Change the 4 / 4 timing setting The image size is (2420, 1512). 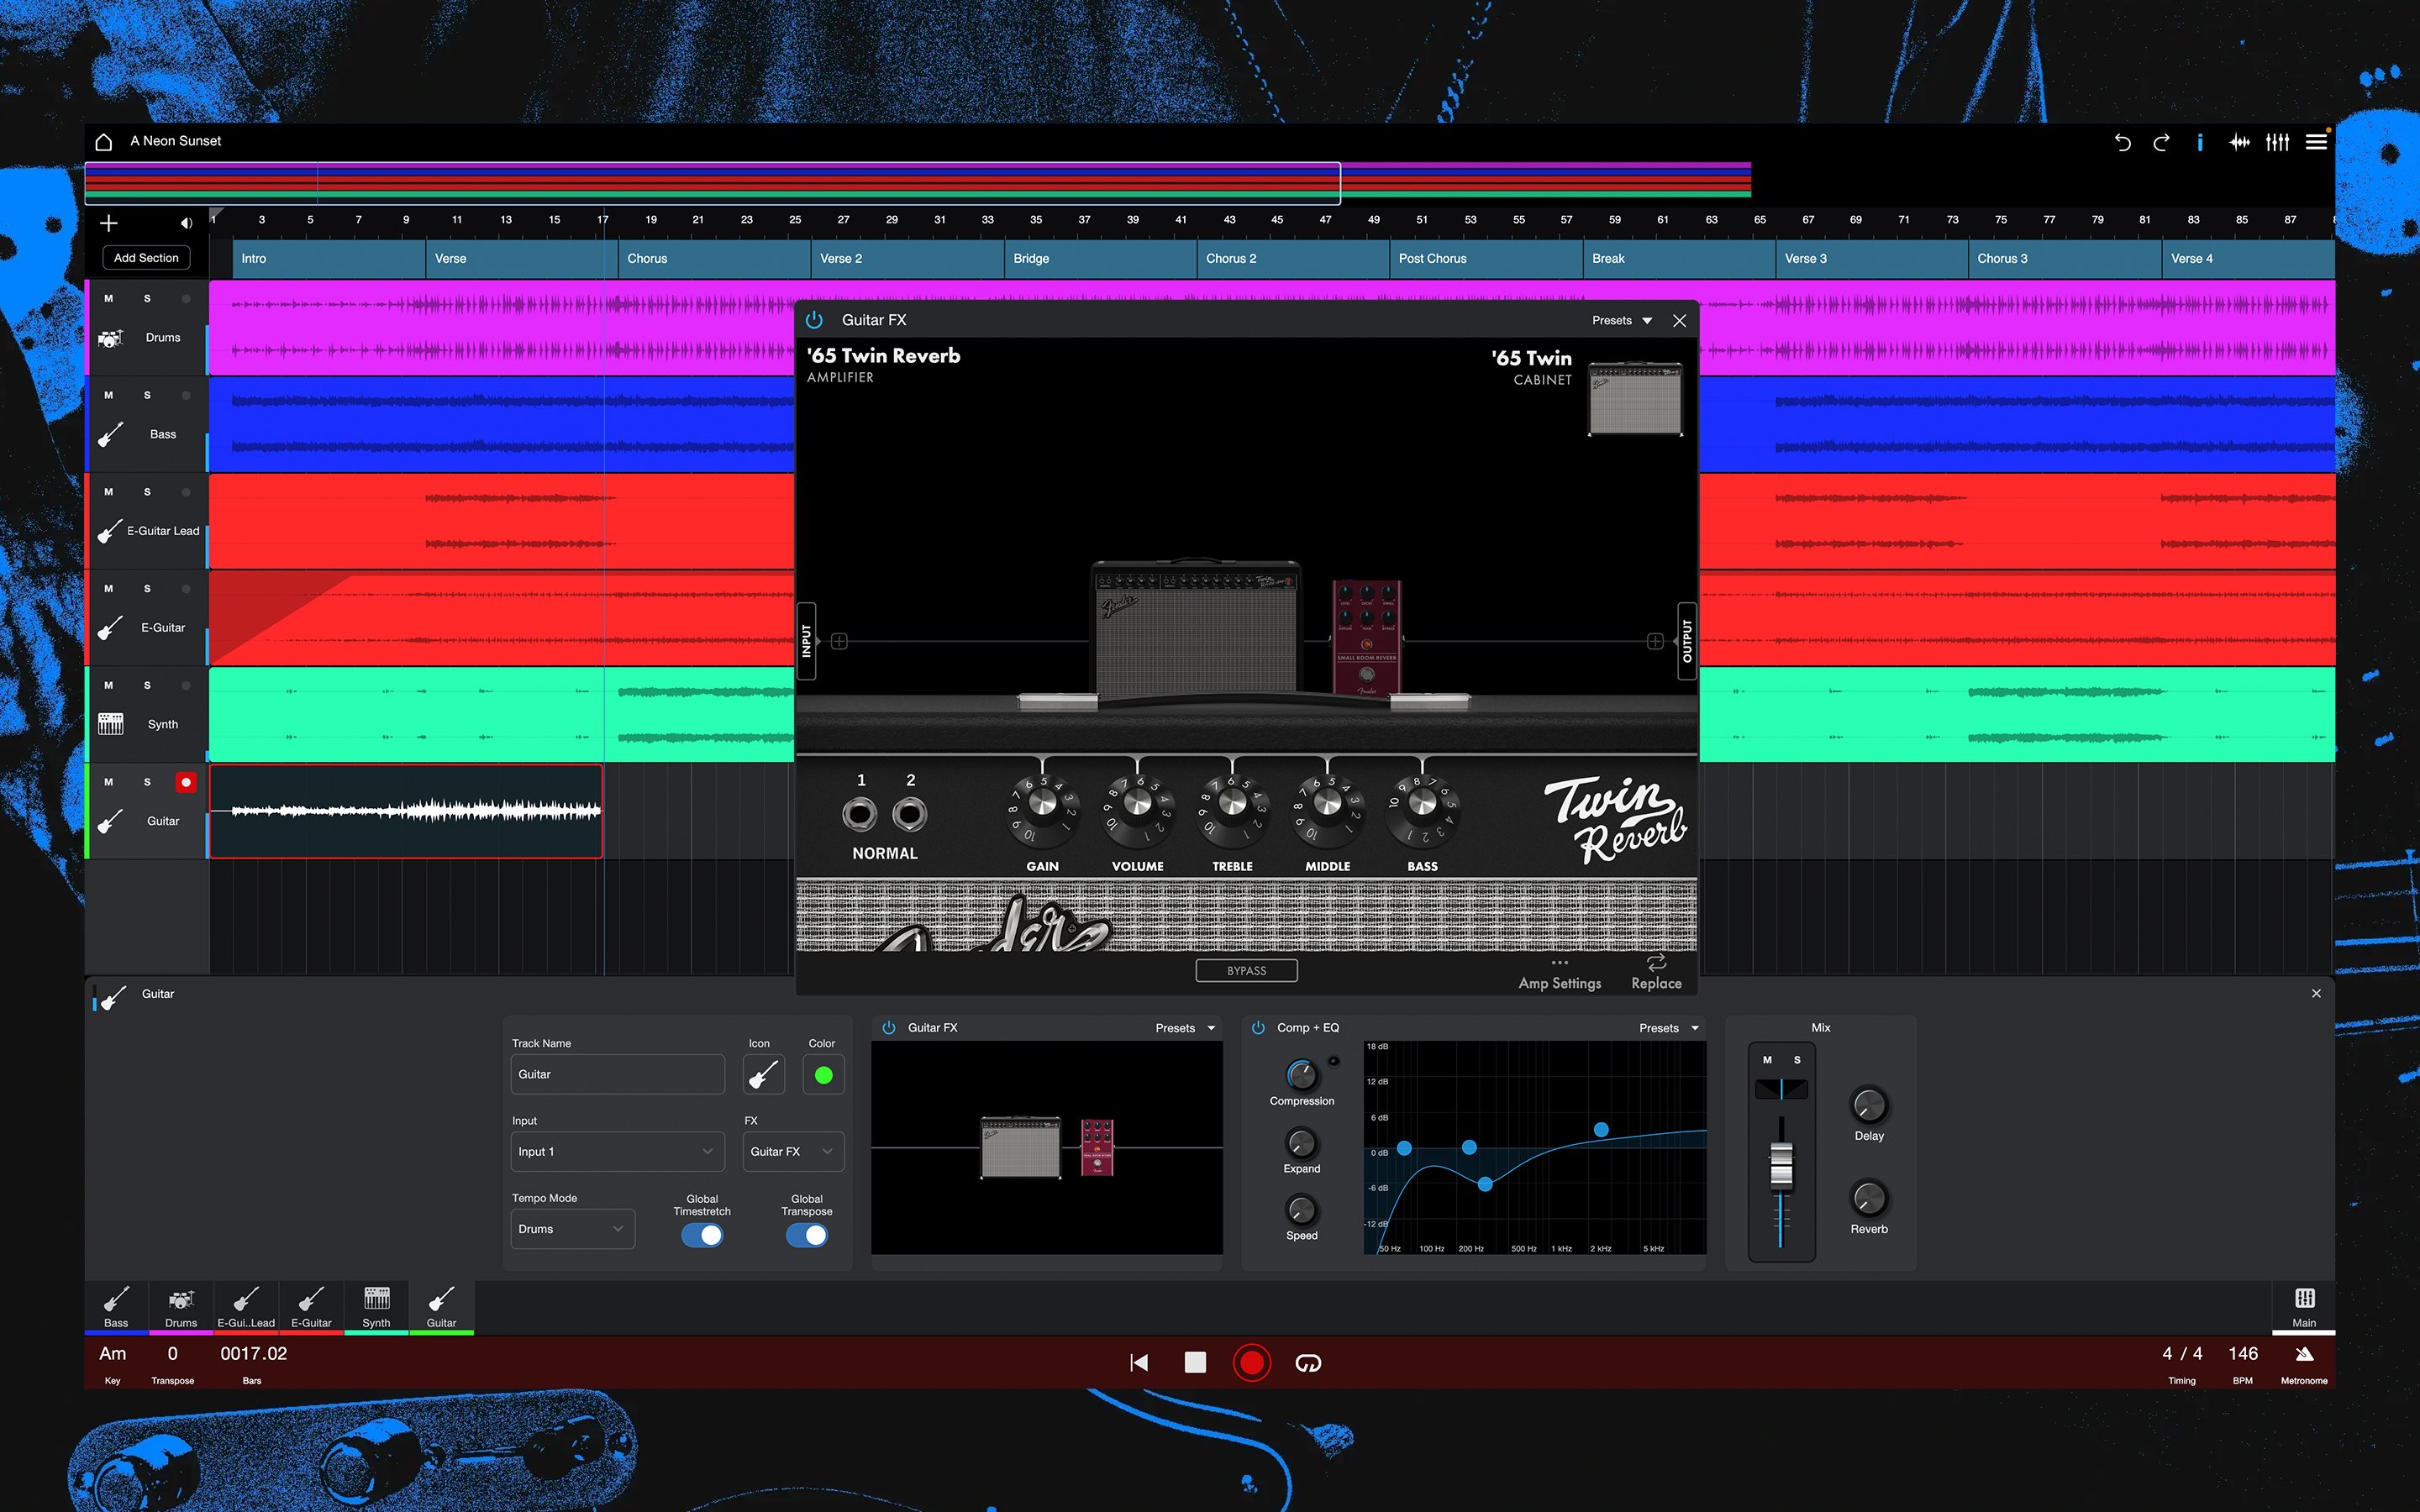click(2182, 1363)
